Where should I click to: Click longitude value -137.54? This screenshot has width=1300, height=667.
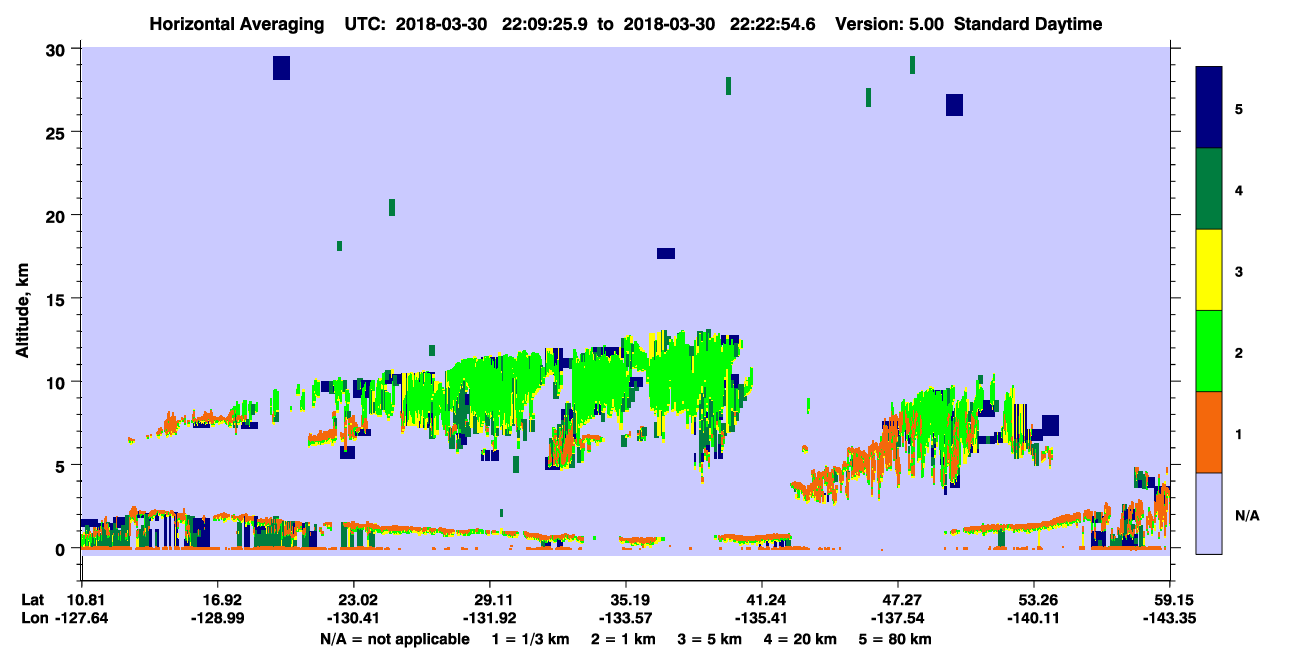(897, 619)
